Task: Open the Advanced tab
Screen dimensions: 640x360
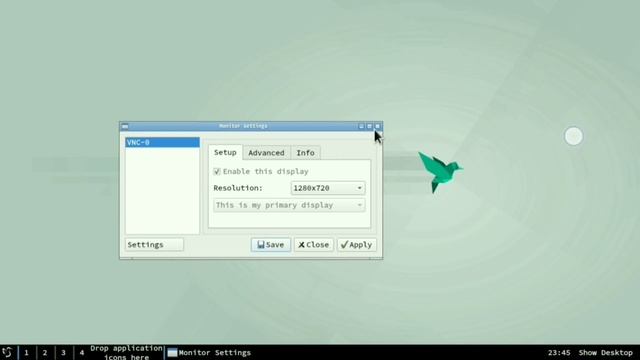Action: pos(266,153)
